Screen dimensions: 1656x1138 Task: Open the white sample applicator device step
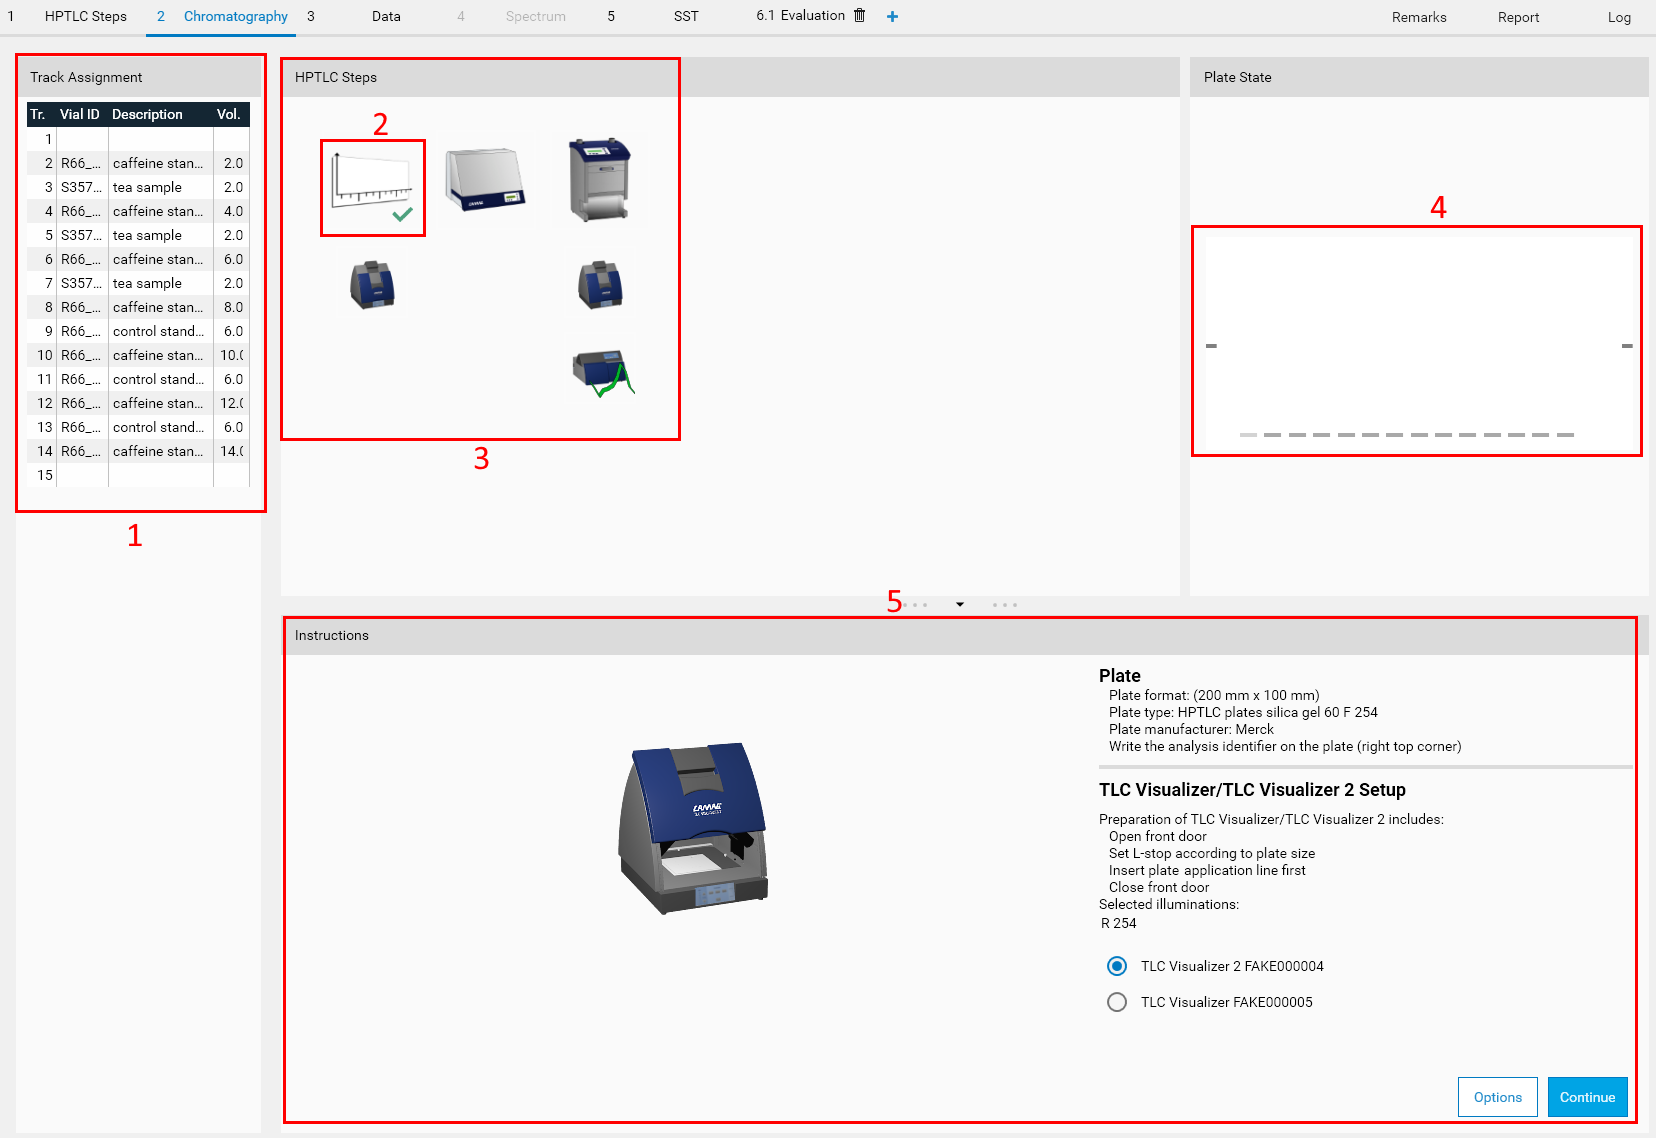point(485,180)
